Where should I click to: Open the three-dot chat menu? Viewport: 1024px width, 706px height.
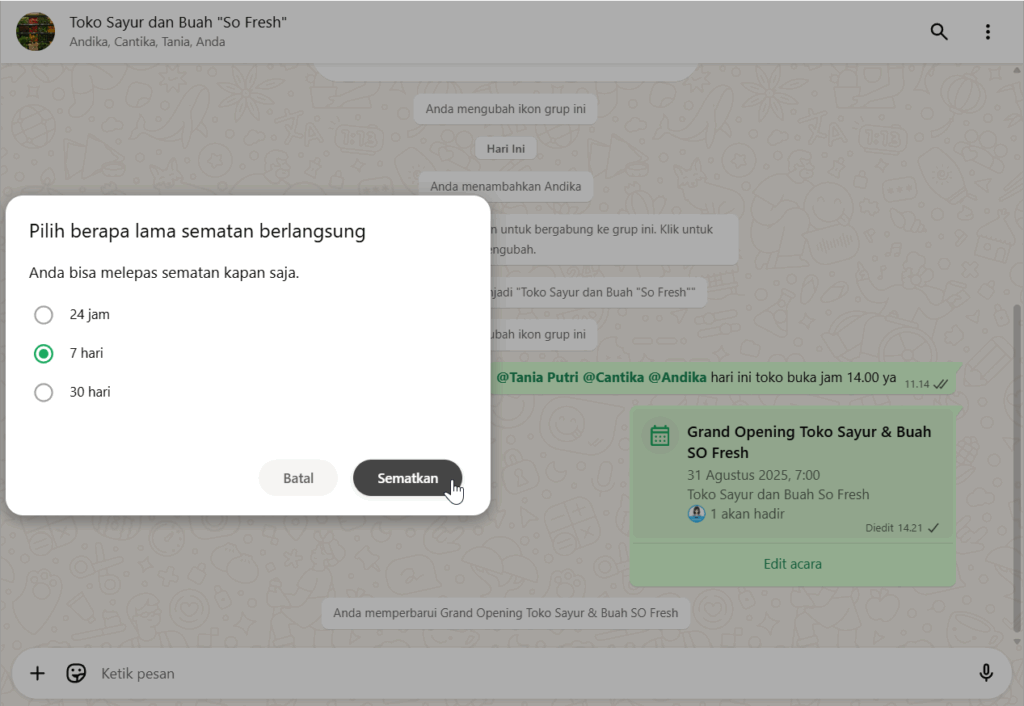point(987,32)
